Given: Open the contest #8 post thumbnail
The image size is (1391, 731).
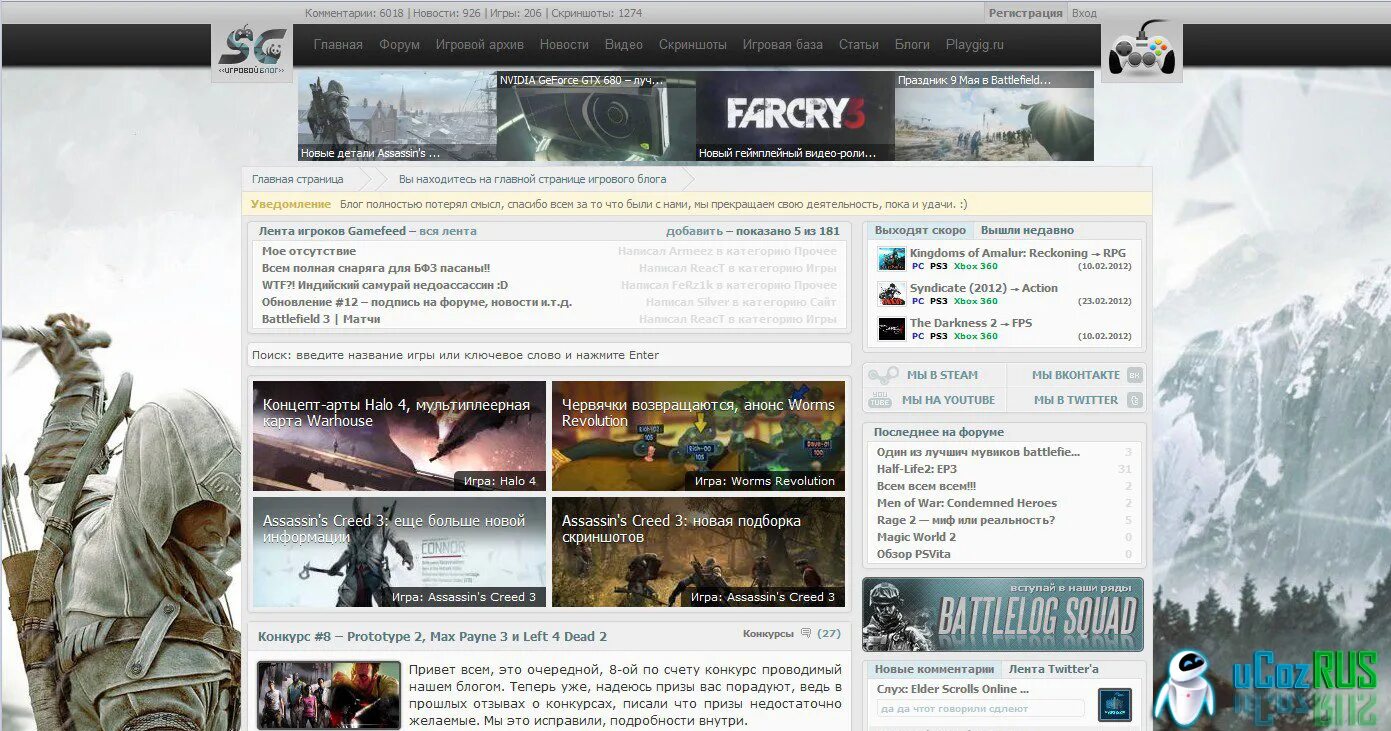Looking at the screenshot, I should click(328, 695).
